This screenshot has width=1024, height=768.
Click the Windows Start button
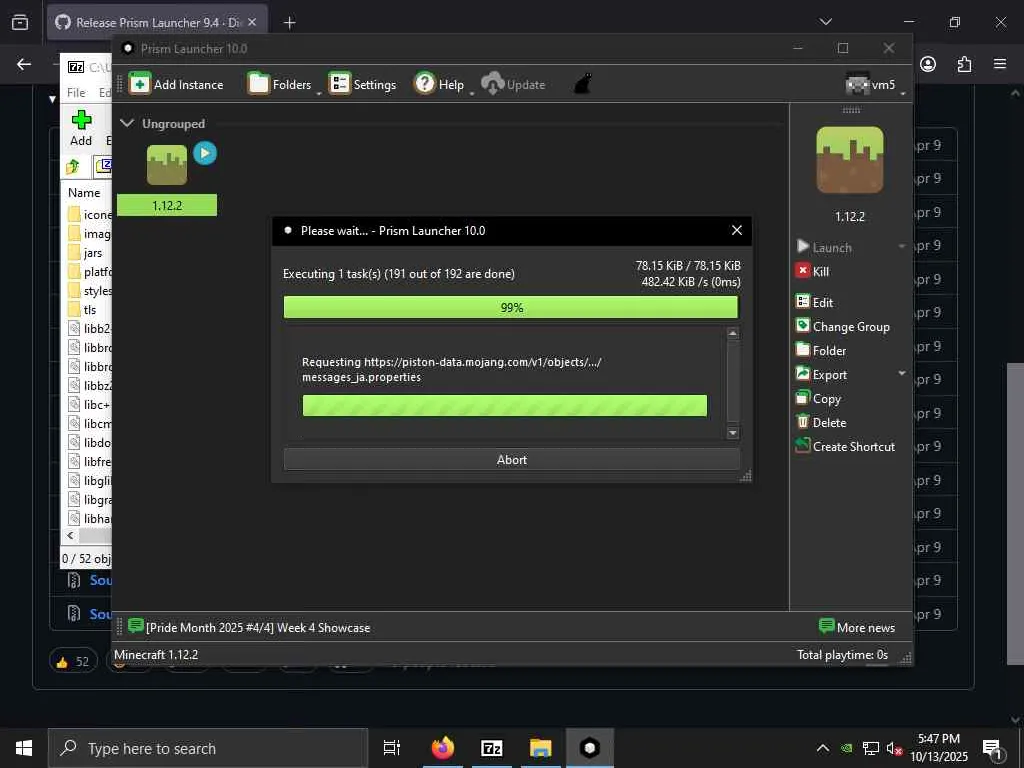(24, 748)
